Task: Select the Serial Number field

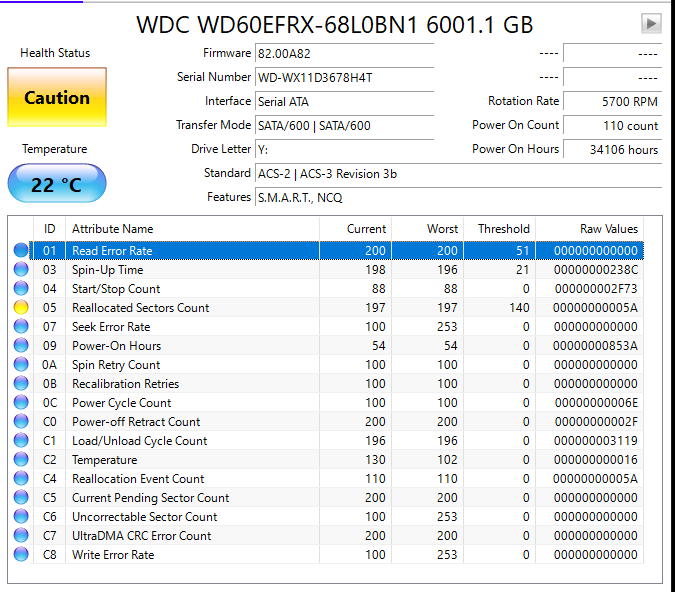Action: (x=344, y=77)
